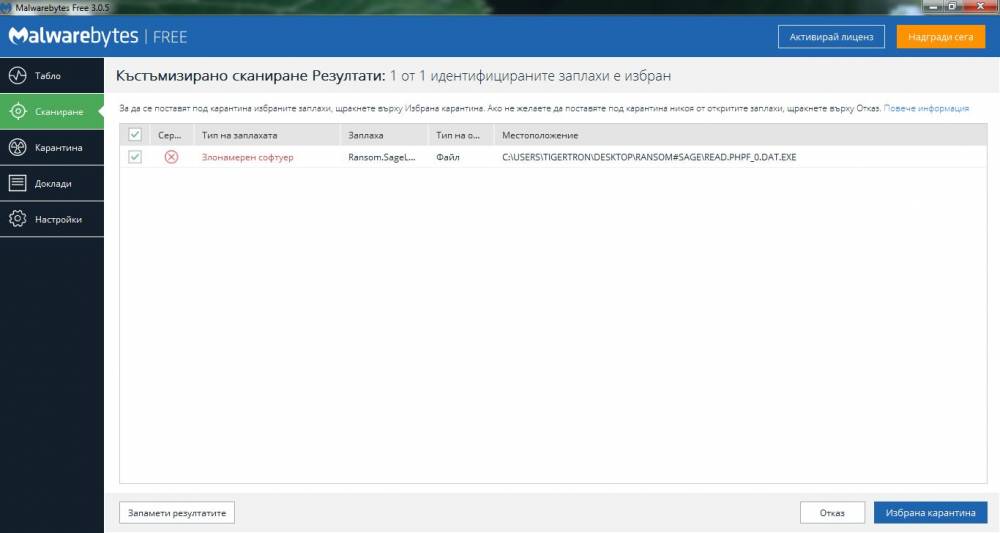This screenshot has width=1000, height=533.
Task: Open the Повече информация link
Action: [x=926, y=108]
